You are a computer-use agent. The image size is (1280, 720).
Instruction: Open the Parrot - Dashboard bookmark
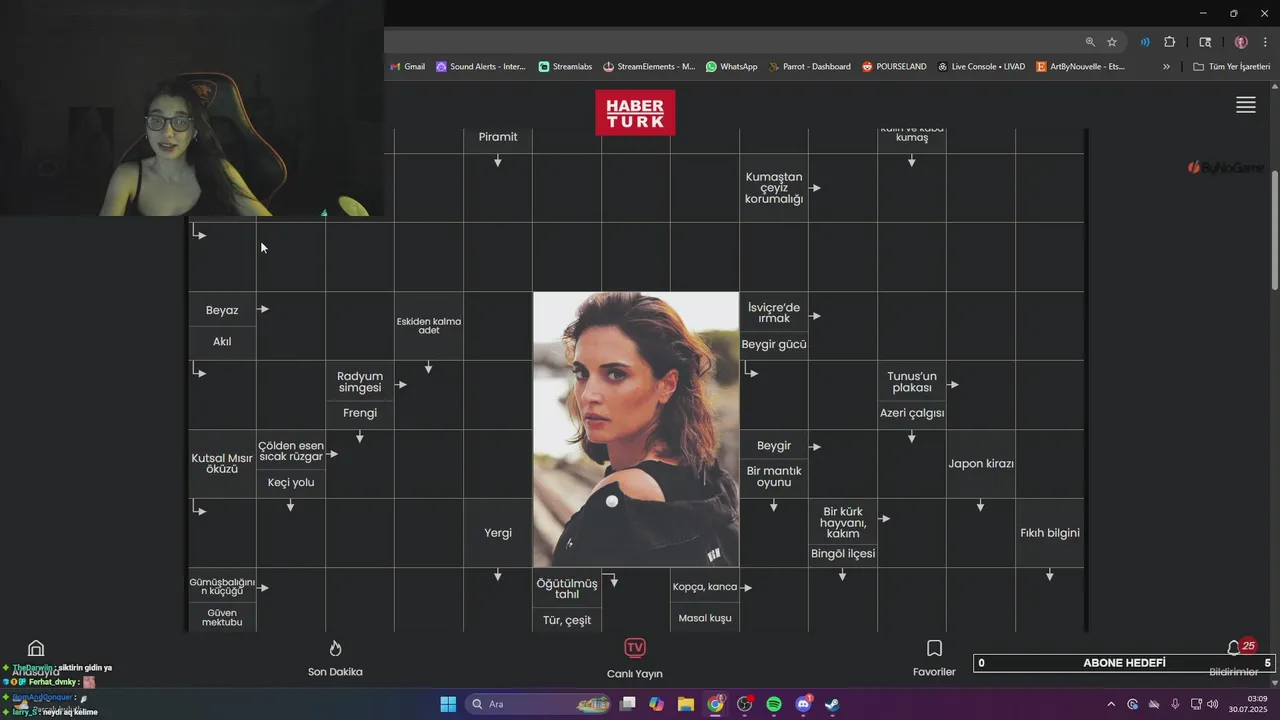pos(809,67)
